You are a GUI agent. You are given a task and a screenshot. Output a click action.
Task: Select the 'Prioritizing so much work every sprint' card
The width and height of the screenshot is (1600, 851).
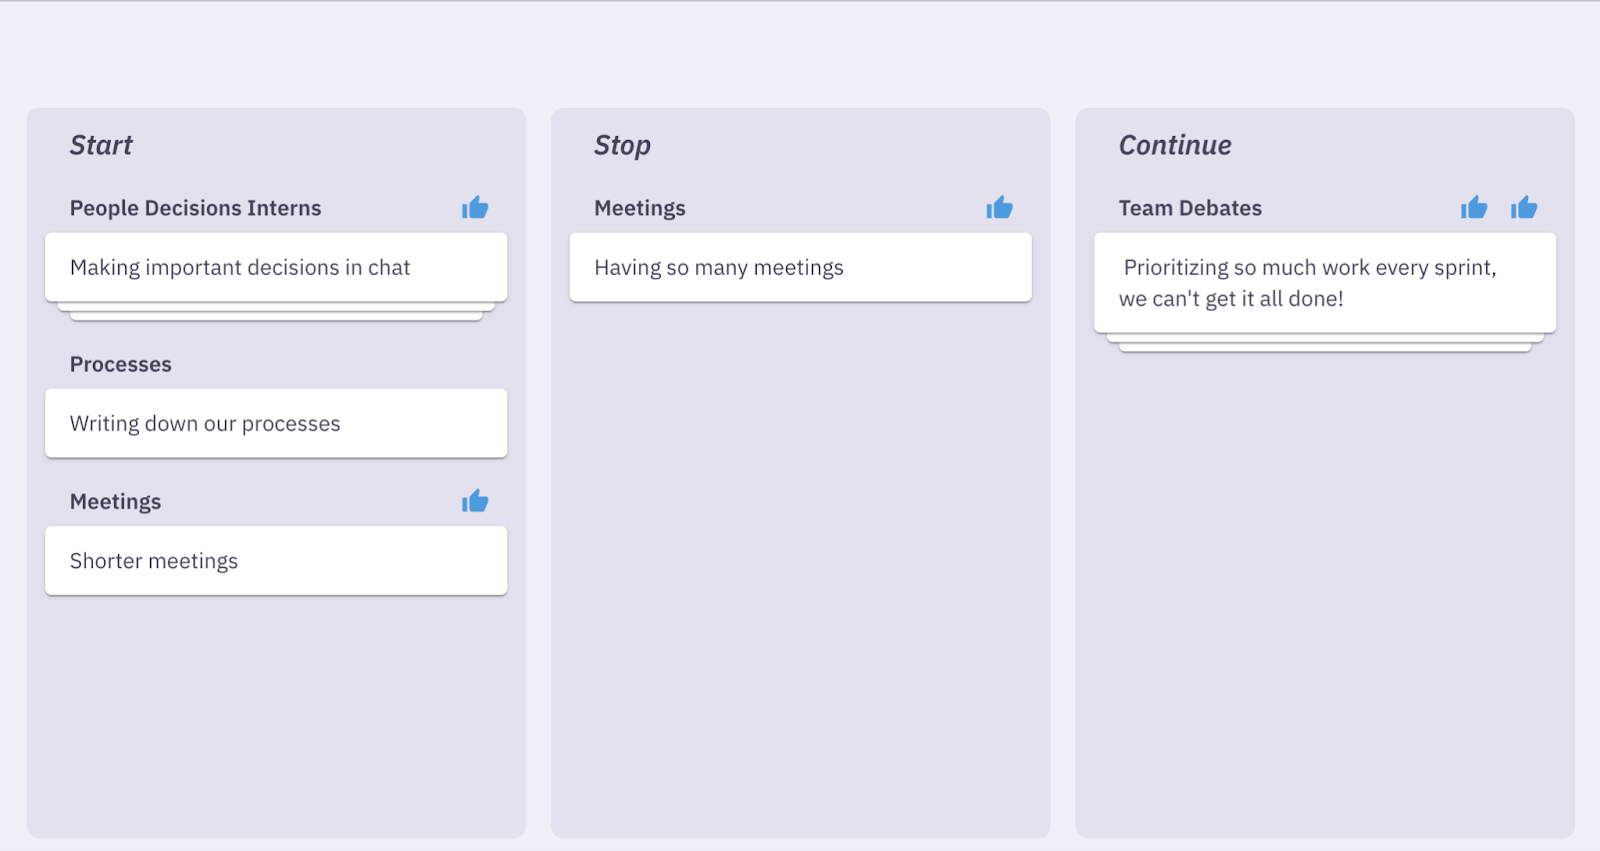[x=1324, y=283]
